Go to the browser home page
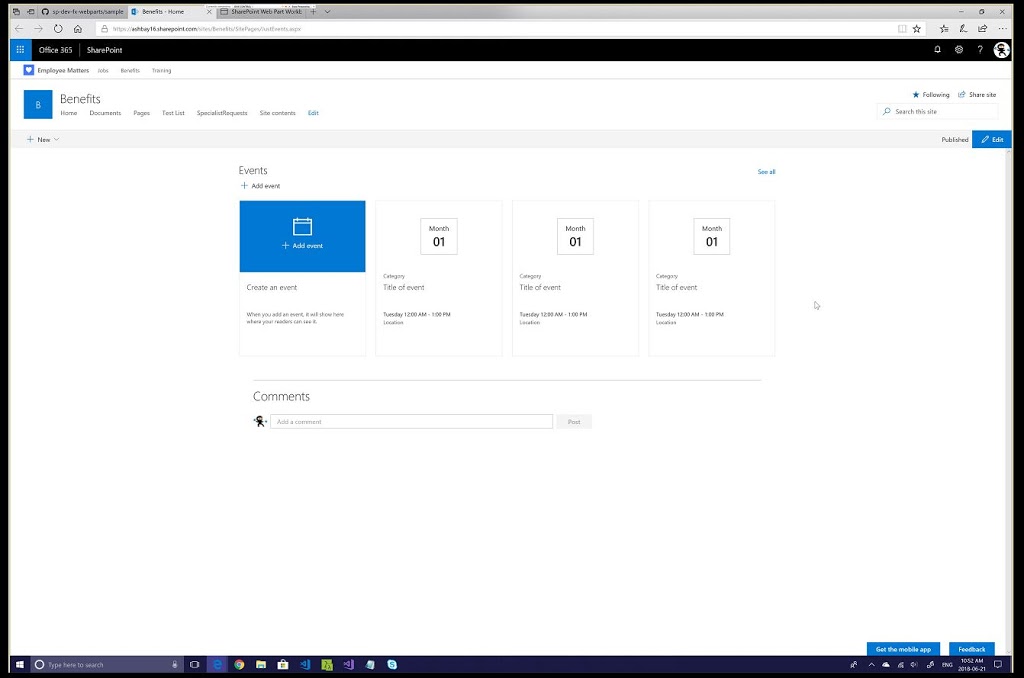 pos(78,29)
